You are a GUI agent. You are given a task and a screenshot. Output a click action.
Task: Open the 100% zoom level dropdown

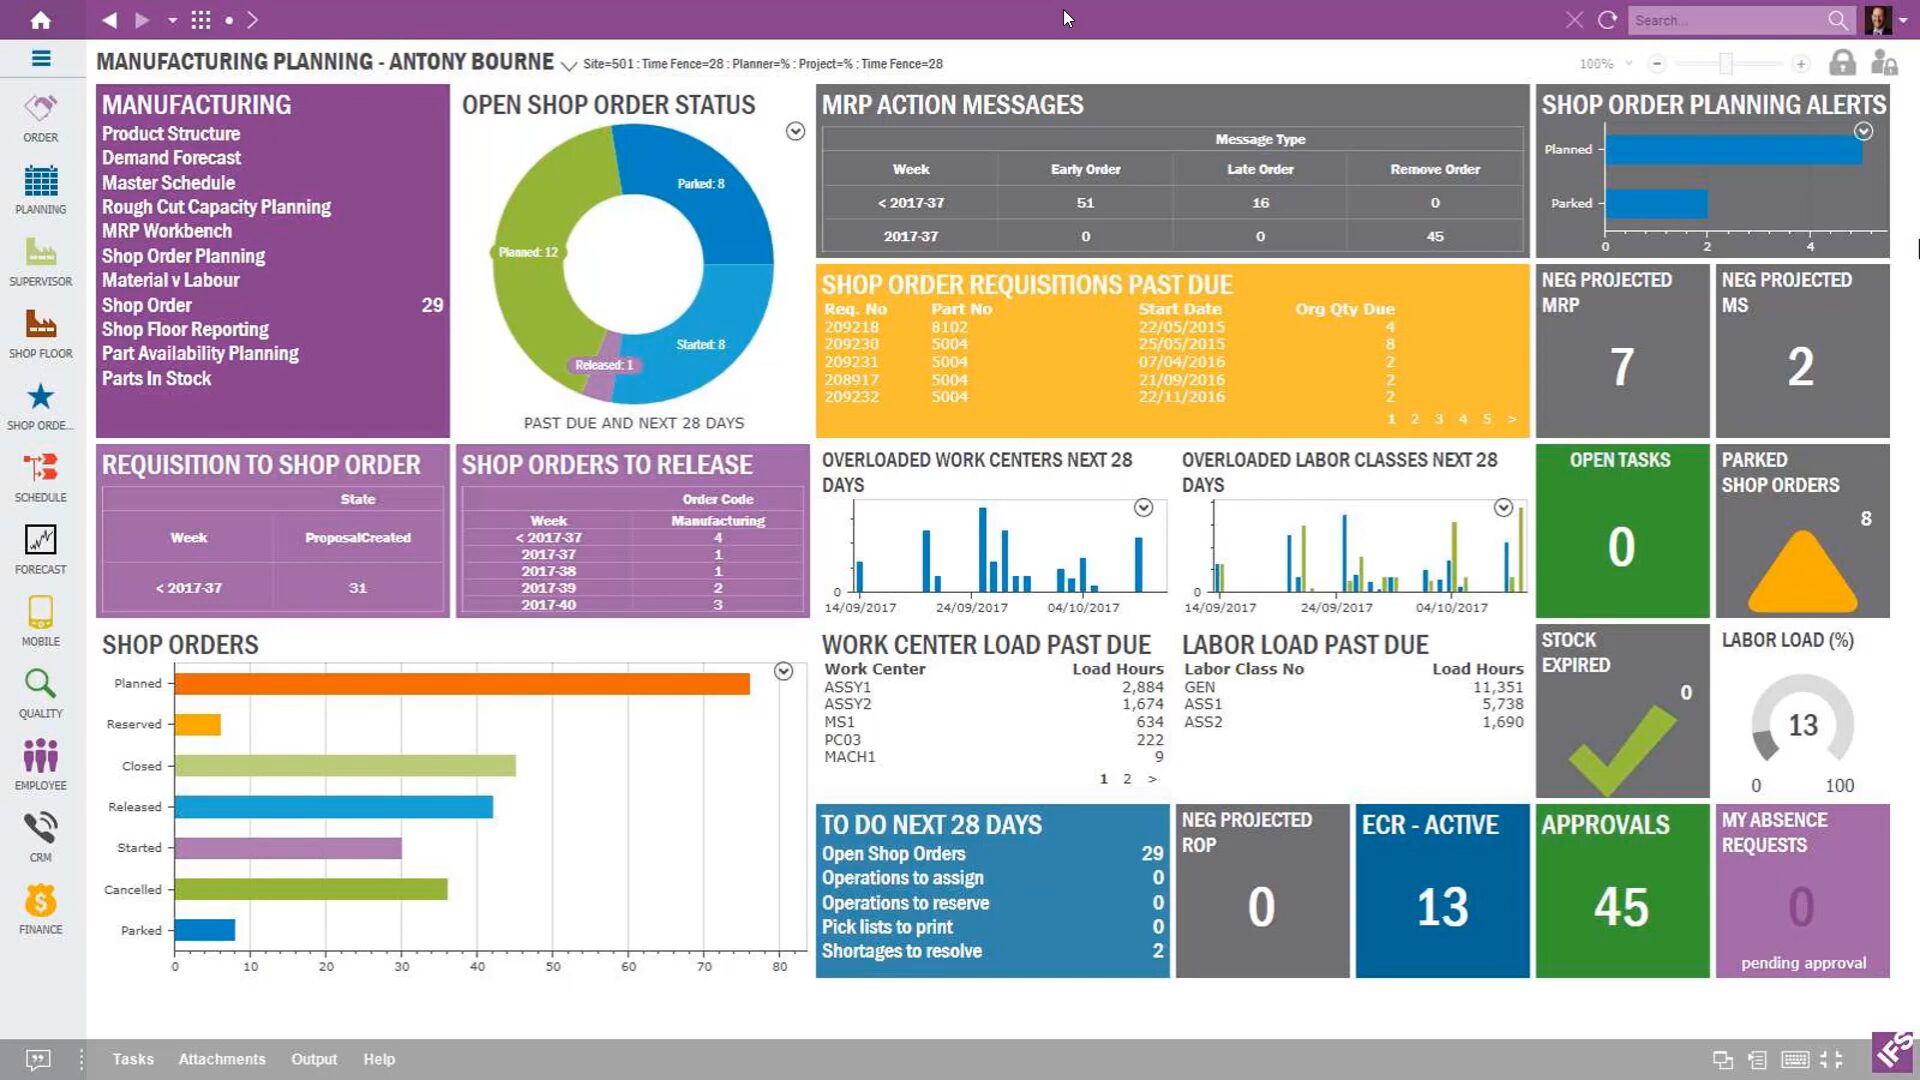pyautogui.click(x=1606, y=64)
